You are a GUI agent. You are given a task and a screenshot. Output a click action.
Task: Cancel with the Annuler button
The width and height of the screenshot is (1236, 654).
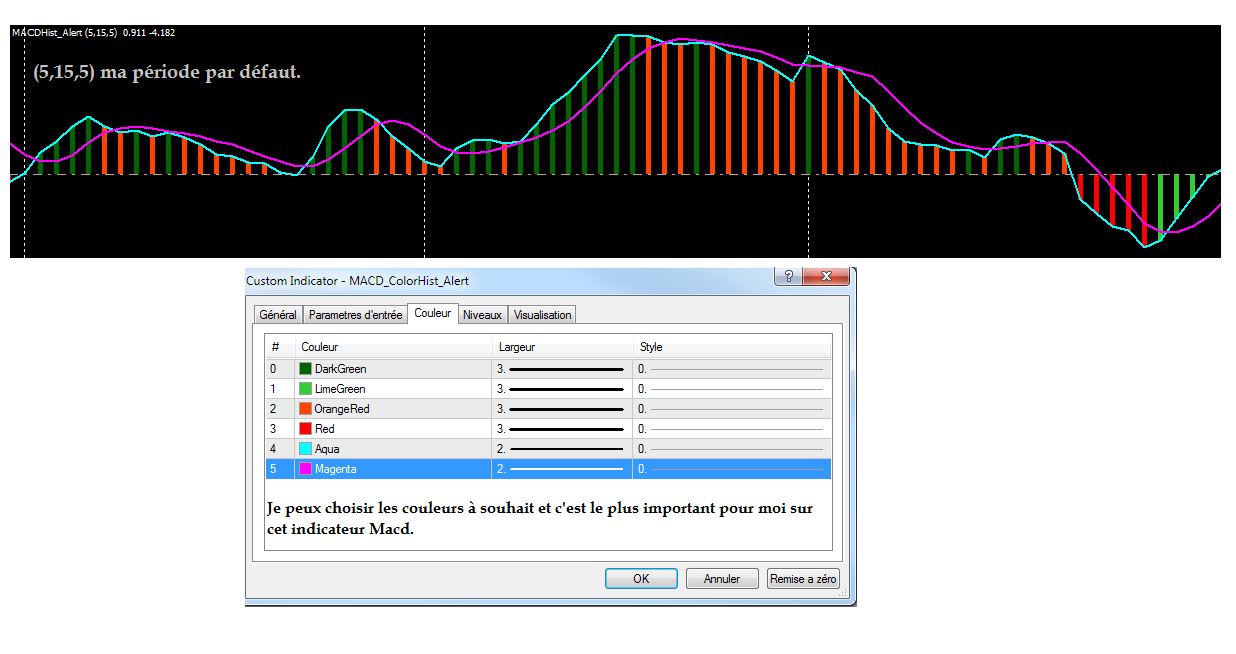722,579
